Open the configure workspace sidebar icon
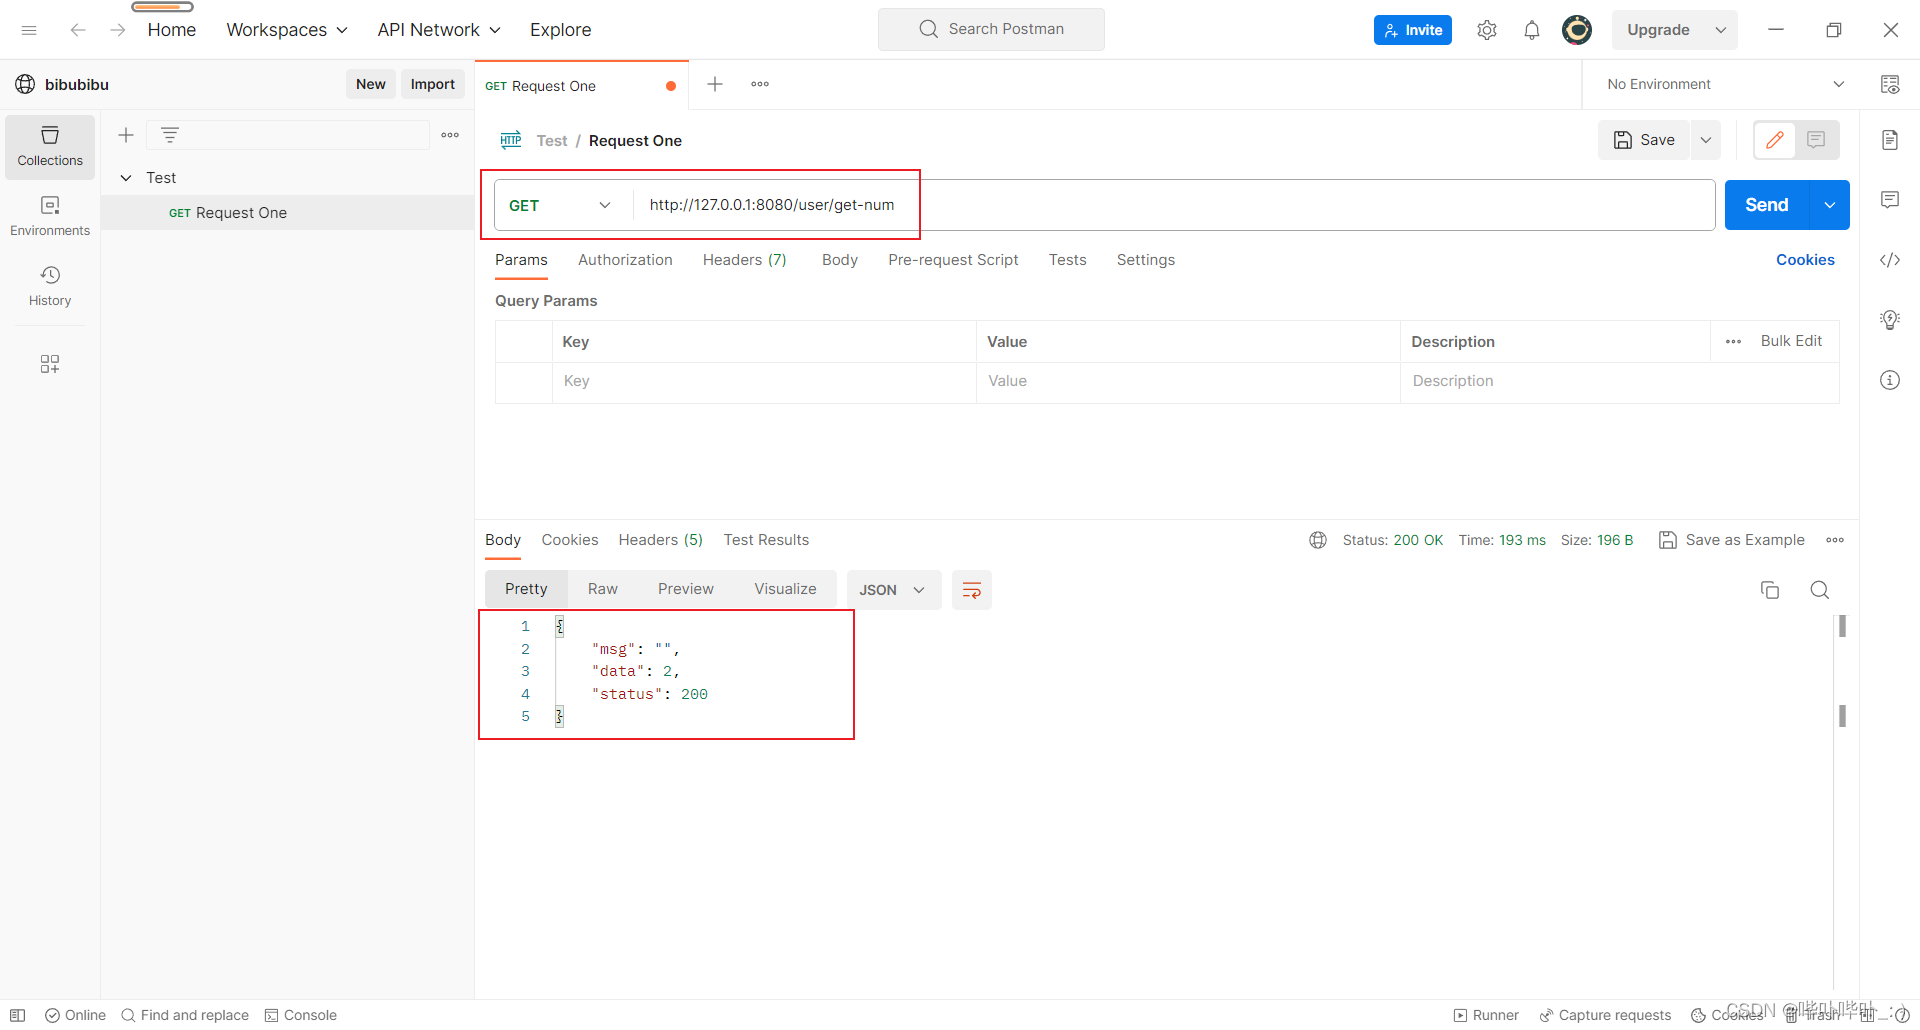Viewport: 1920px width, 1030px height. 50,364
